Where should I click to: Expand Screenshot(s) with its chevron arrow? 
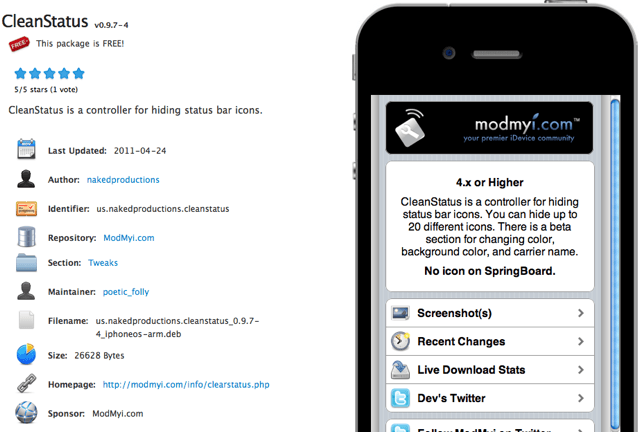[x=580, y=313]
